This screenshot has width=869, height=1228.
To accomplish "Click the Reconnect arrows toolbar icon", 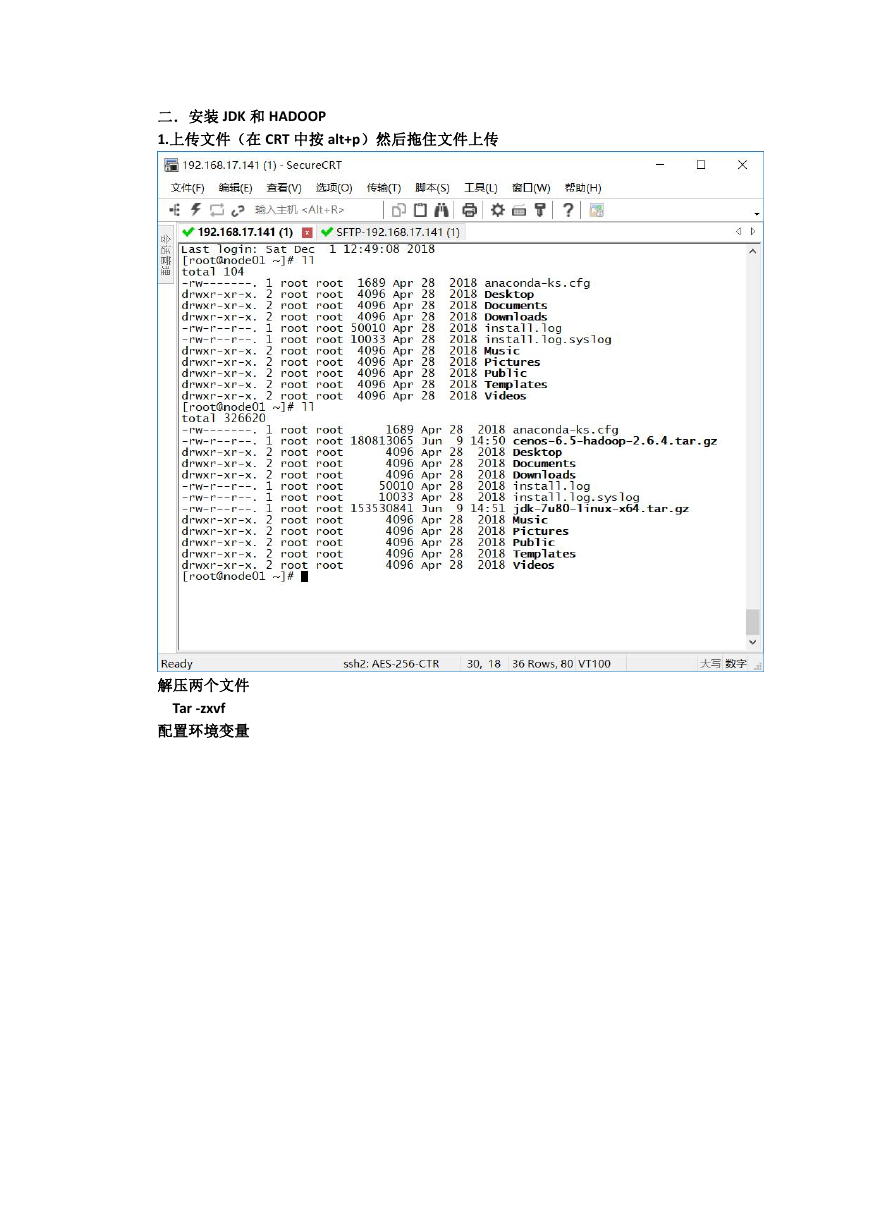I will point(217,210).
